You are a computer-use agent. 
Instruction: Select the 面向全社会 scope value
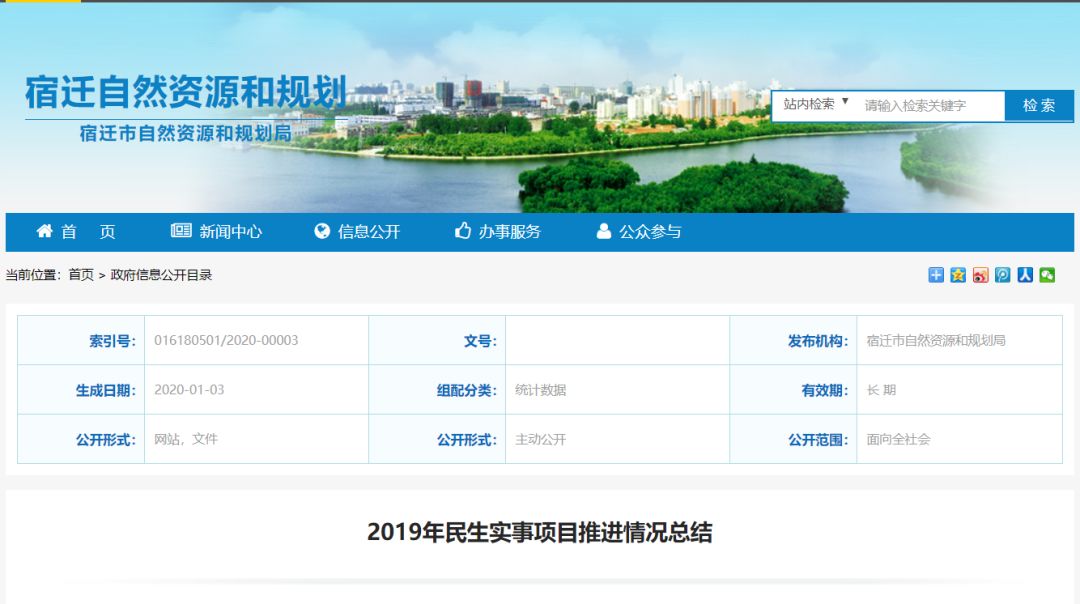point(898,439)
